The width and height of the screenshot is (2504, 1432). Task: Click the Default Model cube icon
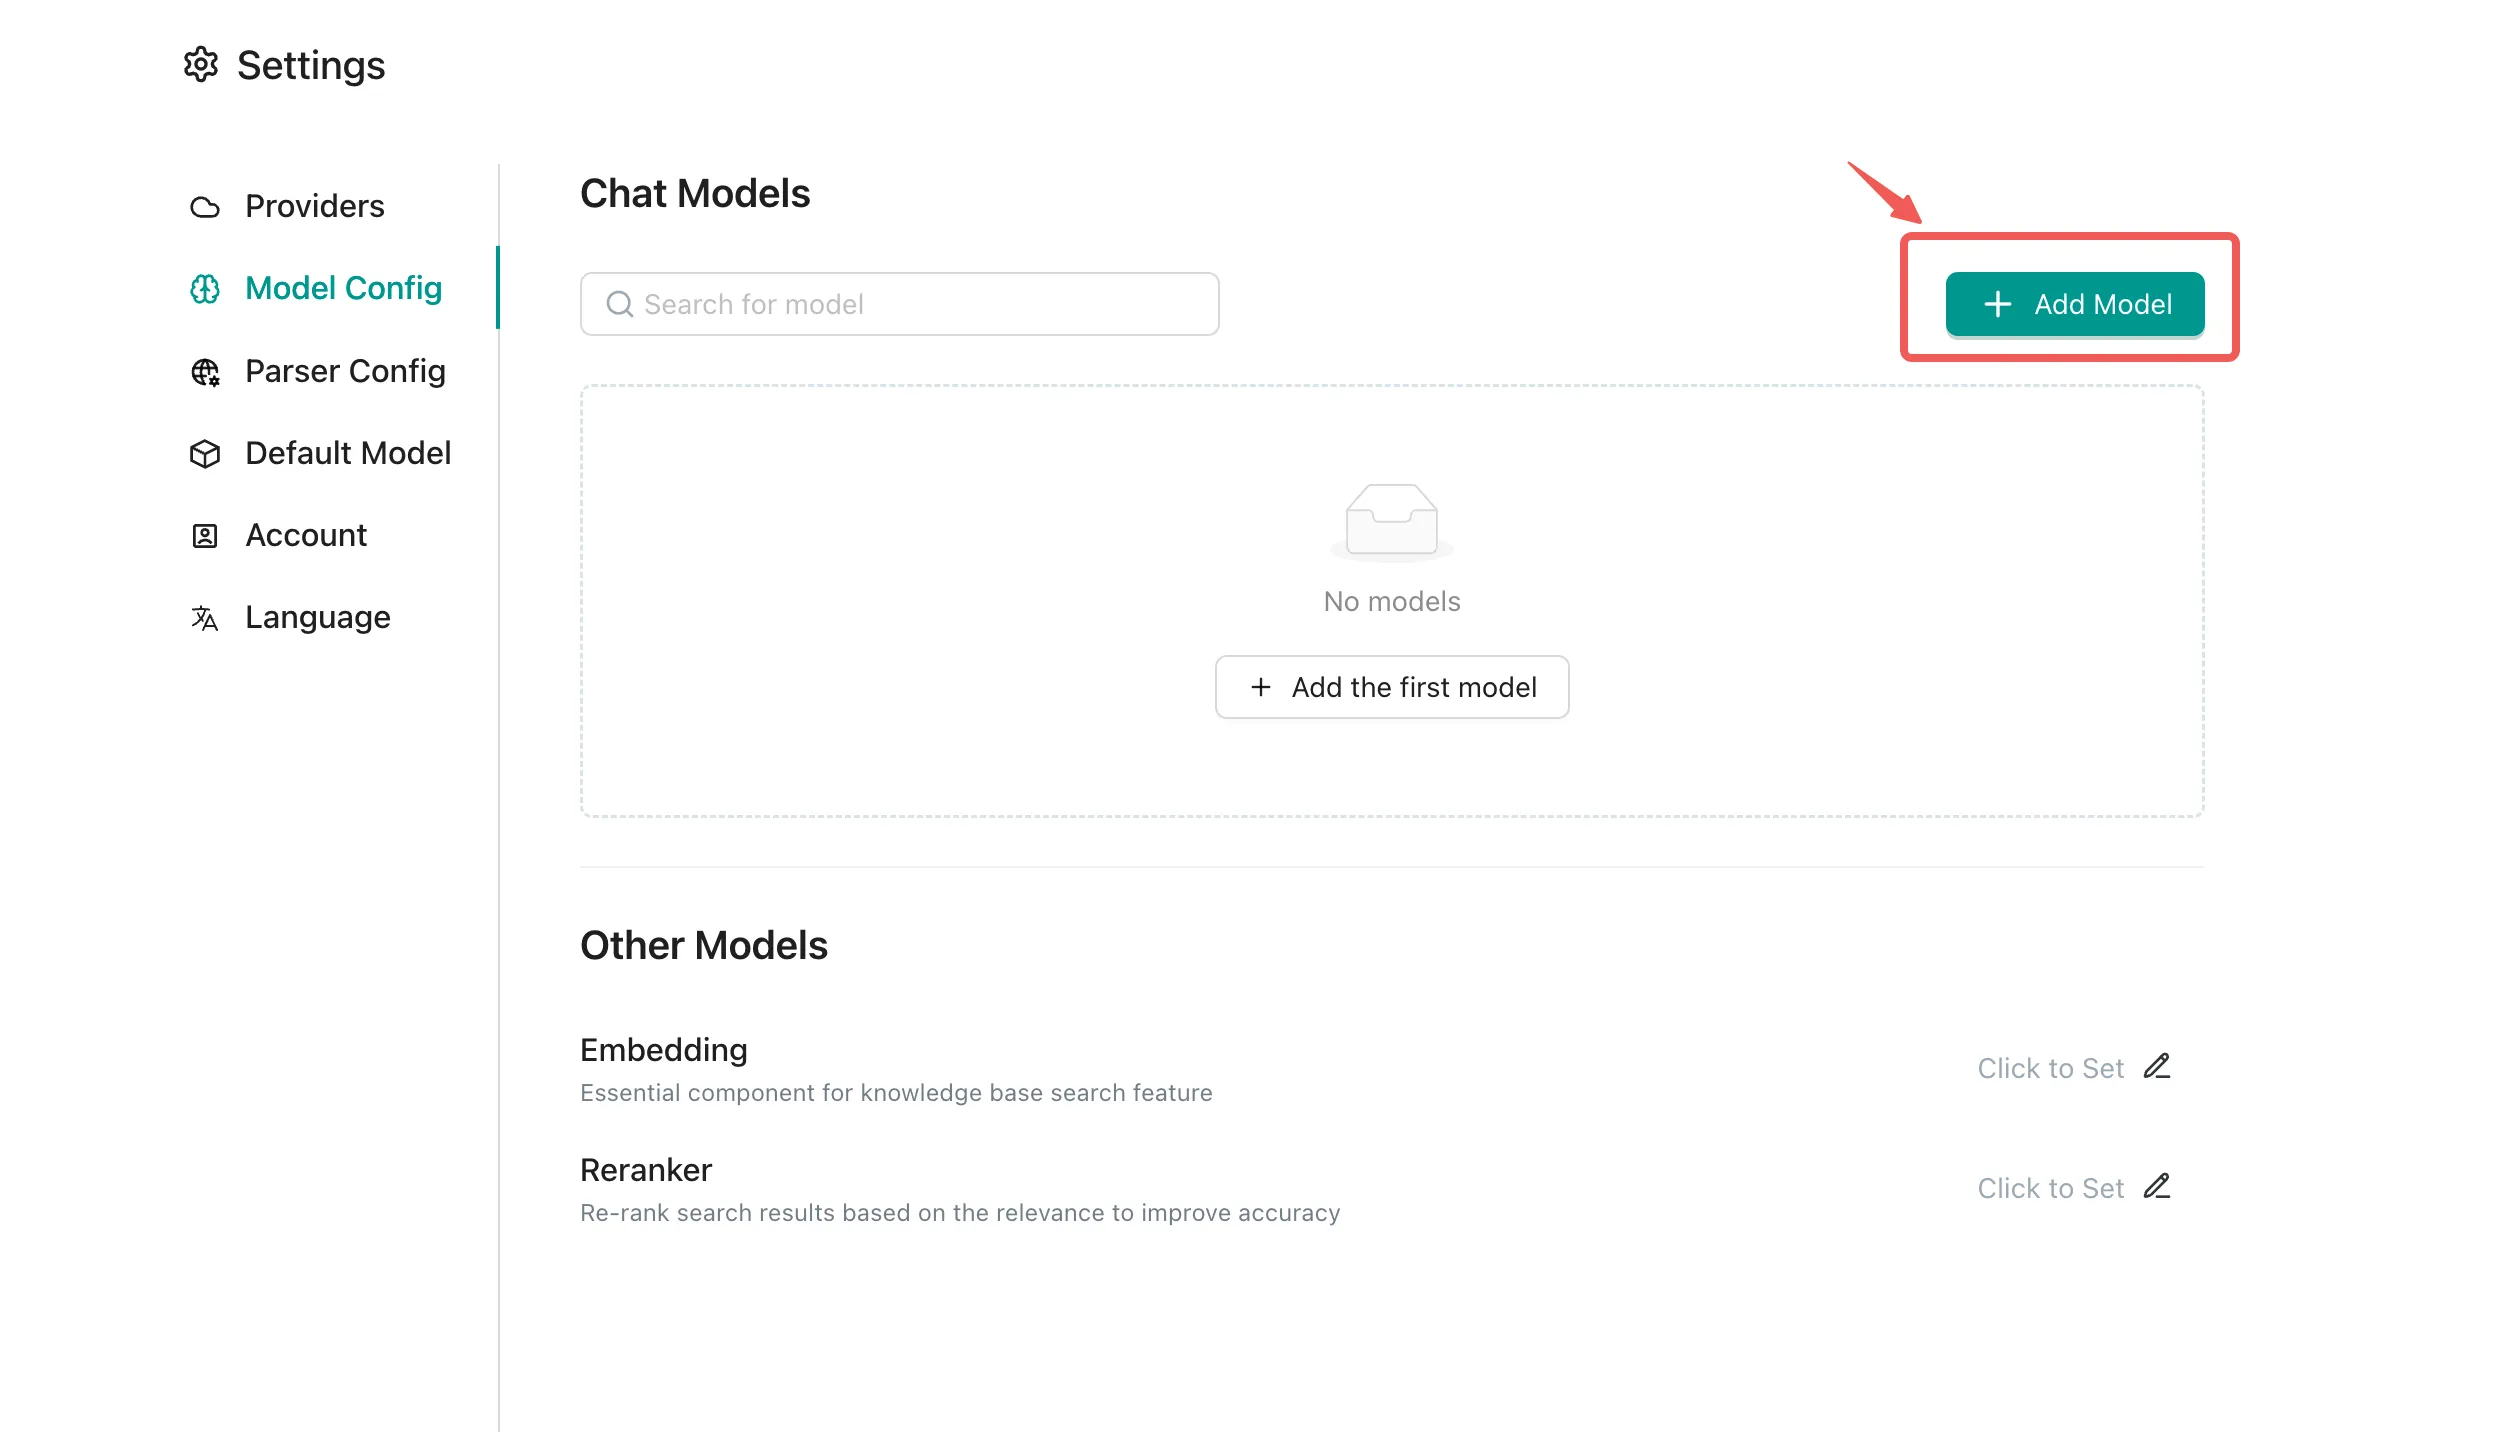point(205,454)
